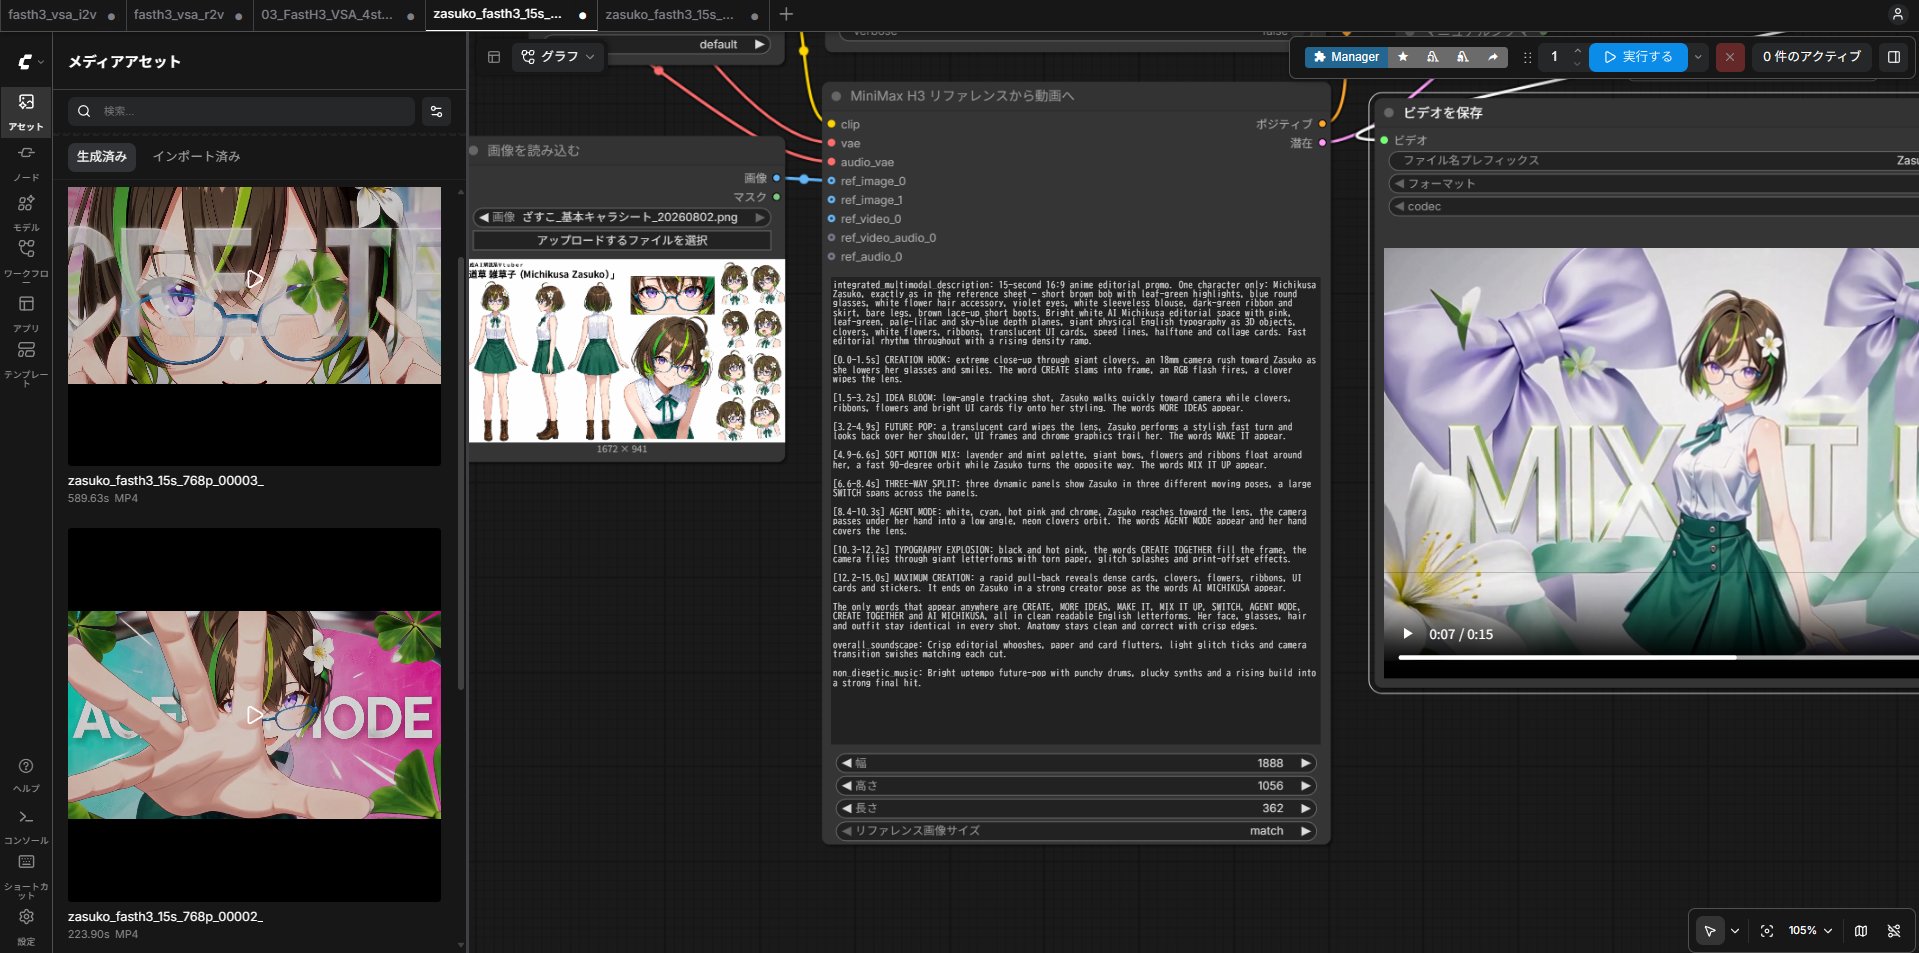The image size is (1919, 953).
Task: Open the Console panel icon
Action: click(x=26, y=826)
